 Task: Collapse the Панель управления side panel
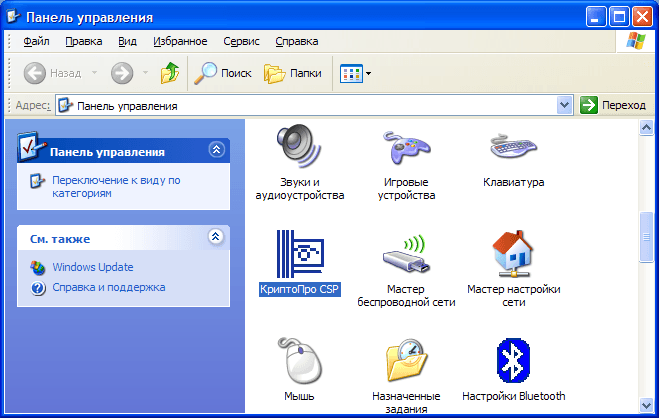tap(216, 150)
